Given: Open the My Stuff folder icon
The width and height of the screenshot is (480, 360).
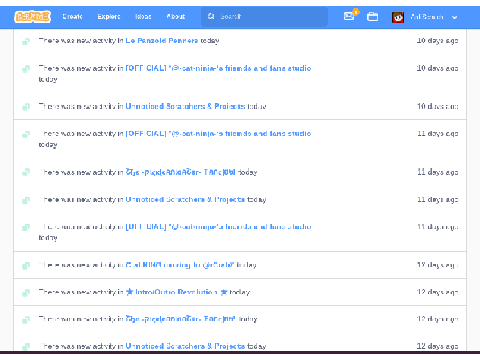Looking at the screenshot, I should tap(372, 16).
